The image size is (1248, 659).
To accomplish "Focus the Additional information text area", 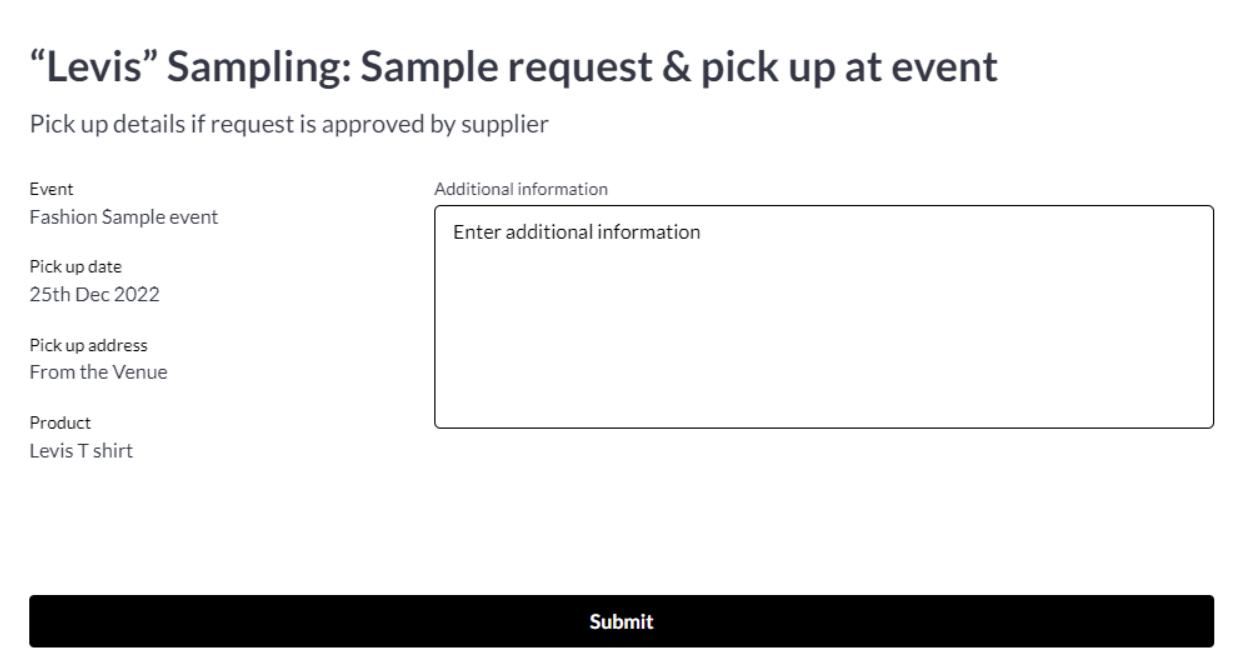I will click(x=823, y=330).
